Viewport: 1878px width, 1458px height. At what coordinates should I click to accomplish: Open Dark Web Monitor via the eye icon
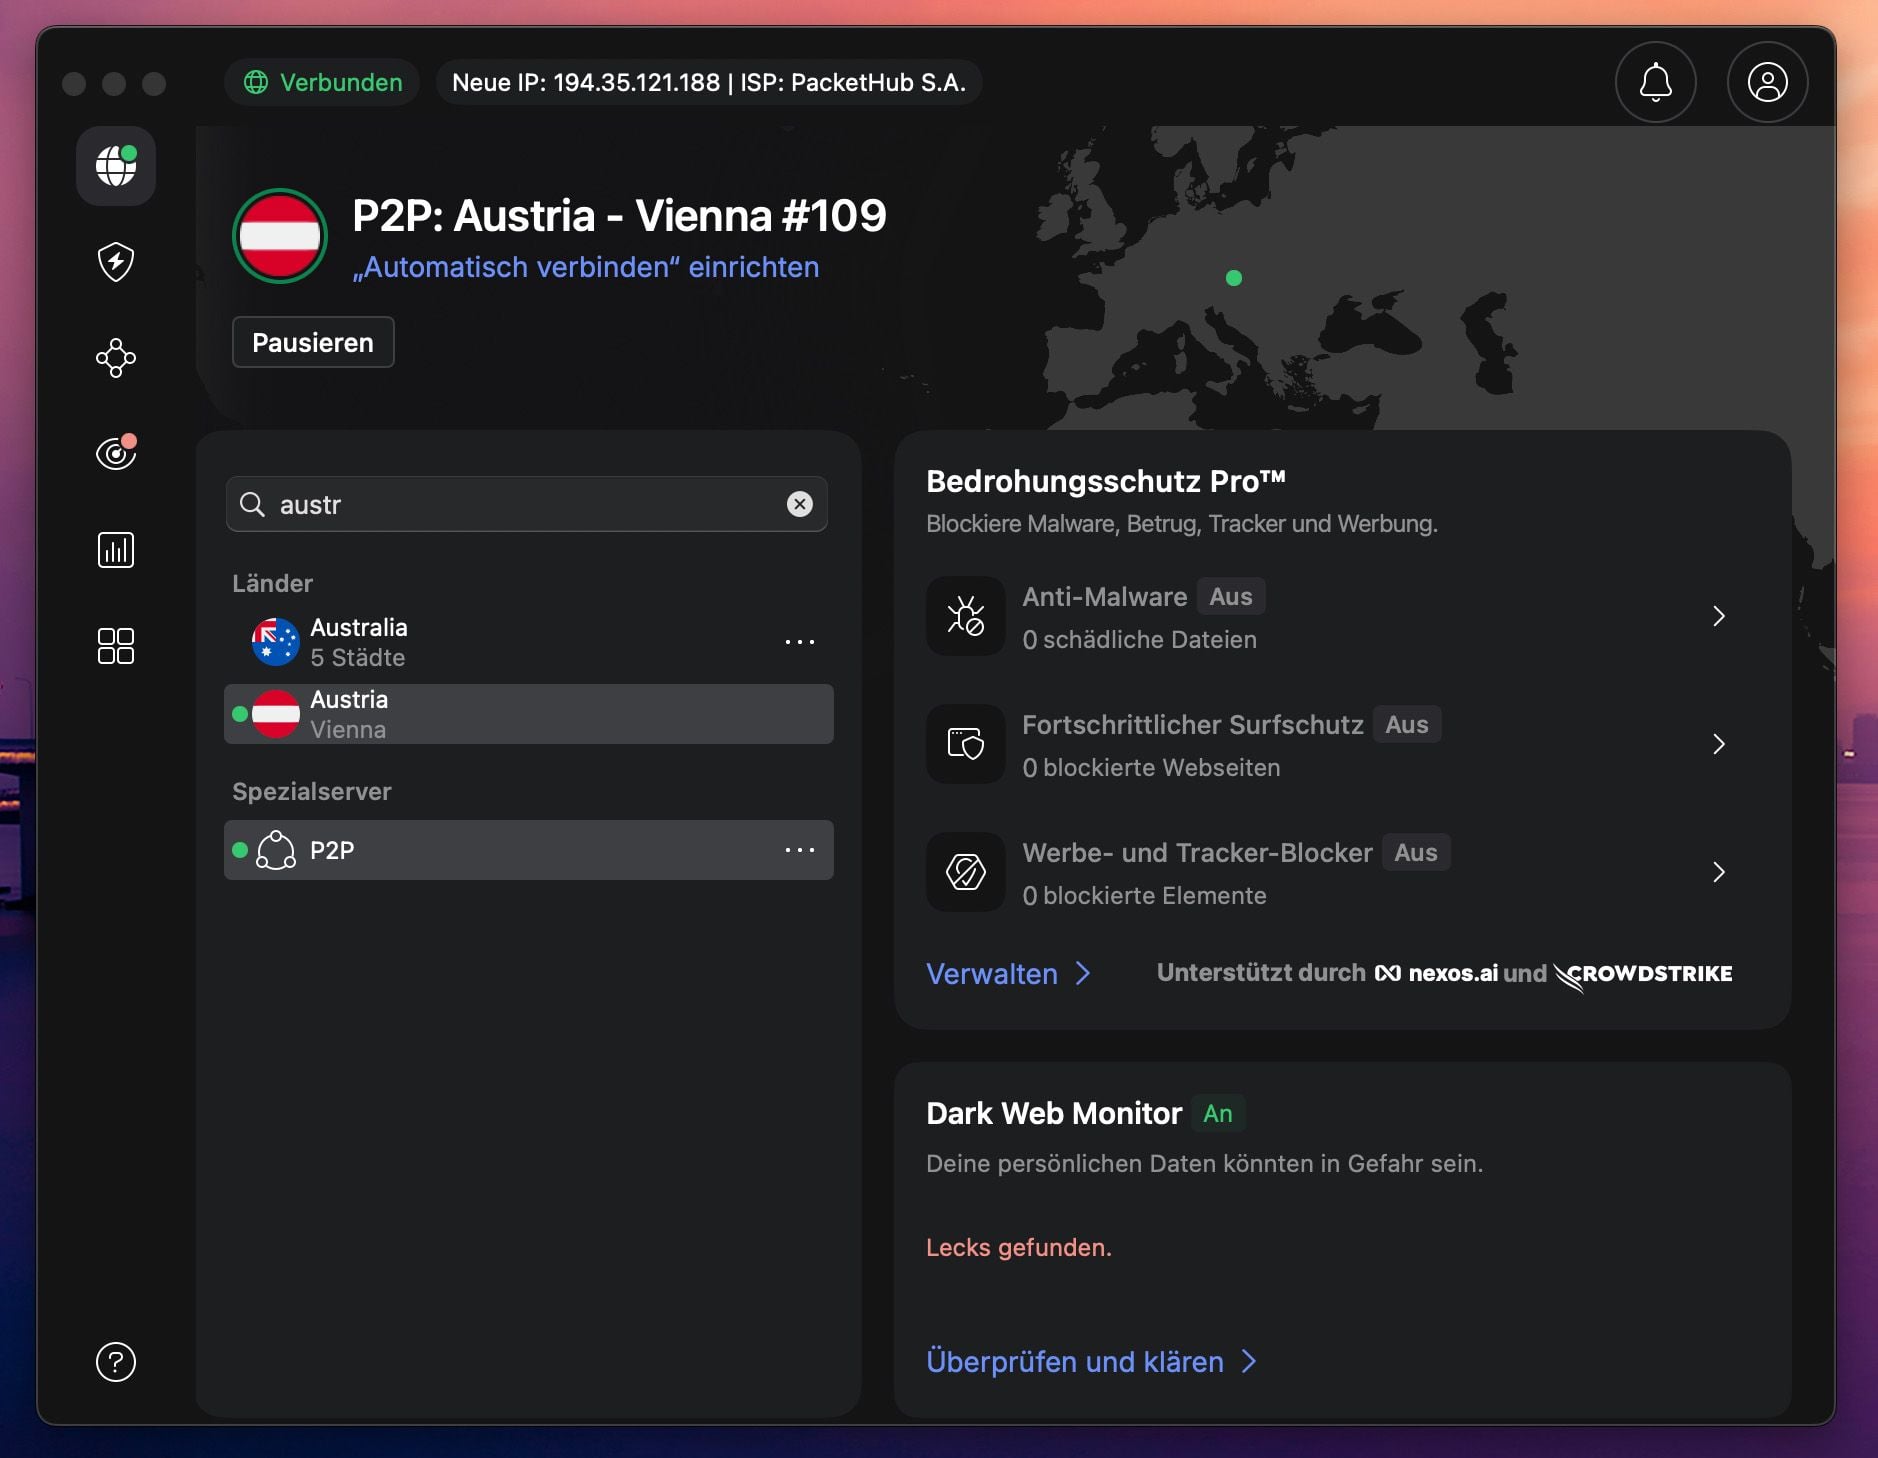click(116, 453)
